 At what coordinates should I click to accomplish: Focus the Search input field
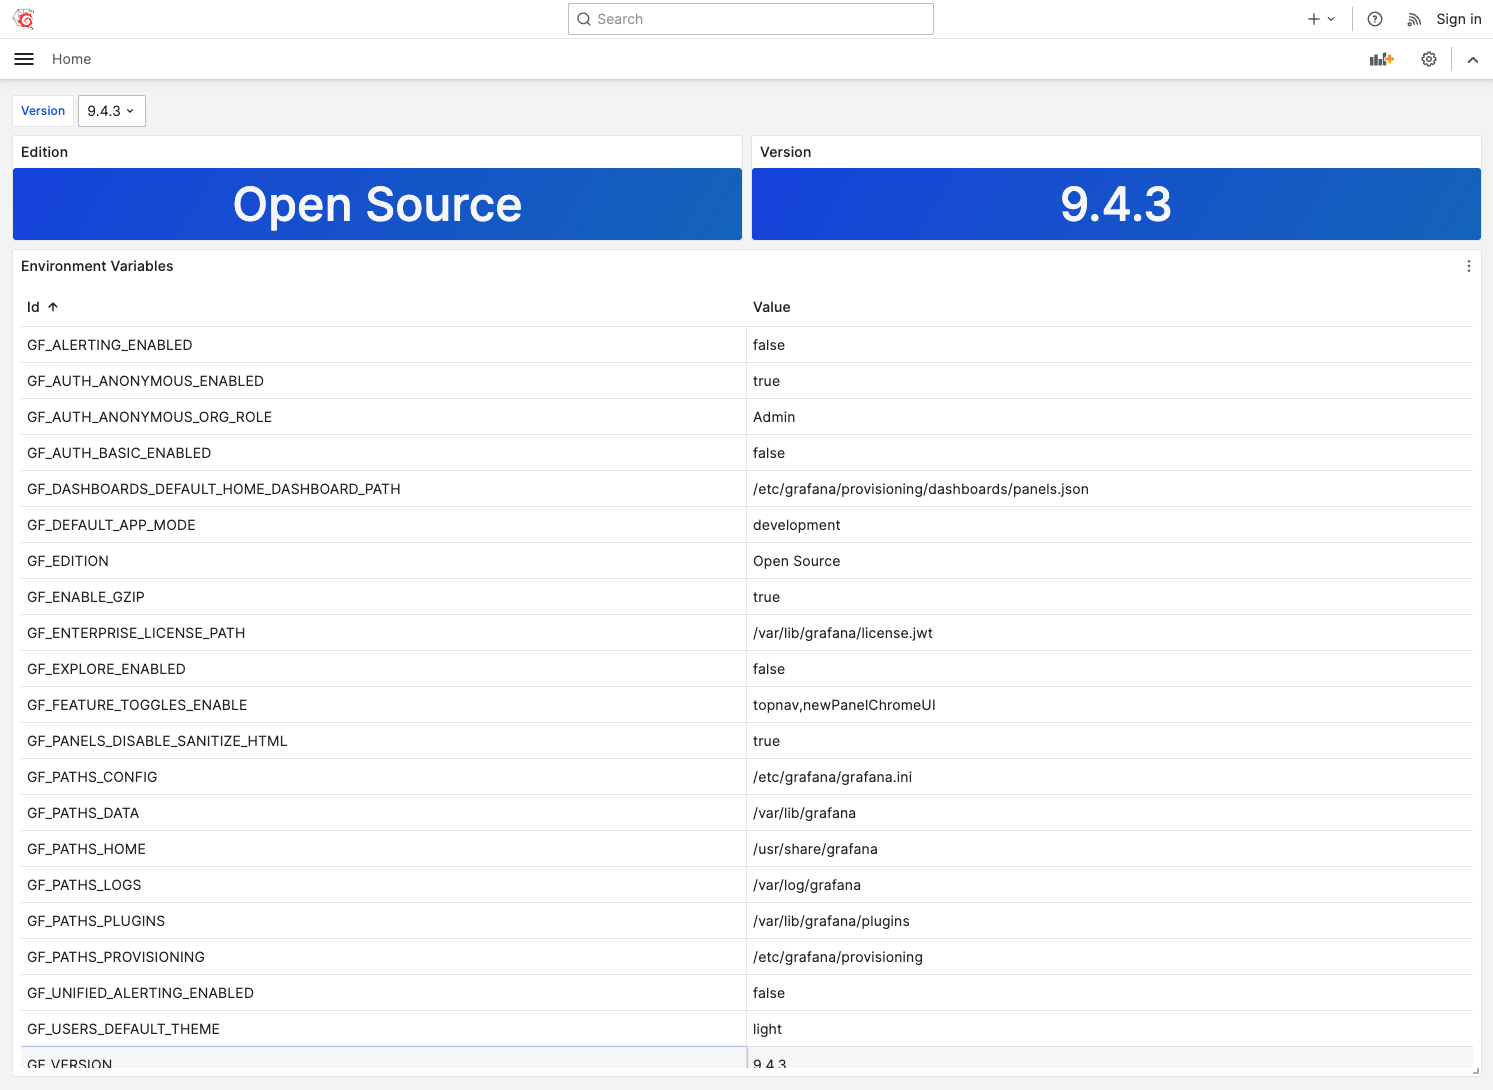pos(751,19)
